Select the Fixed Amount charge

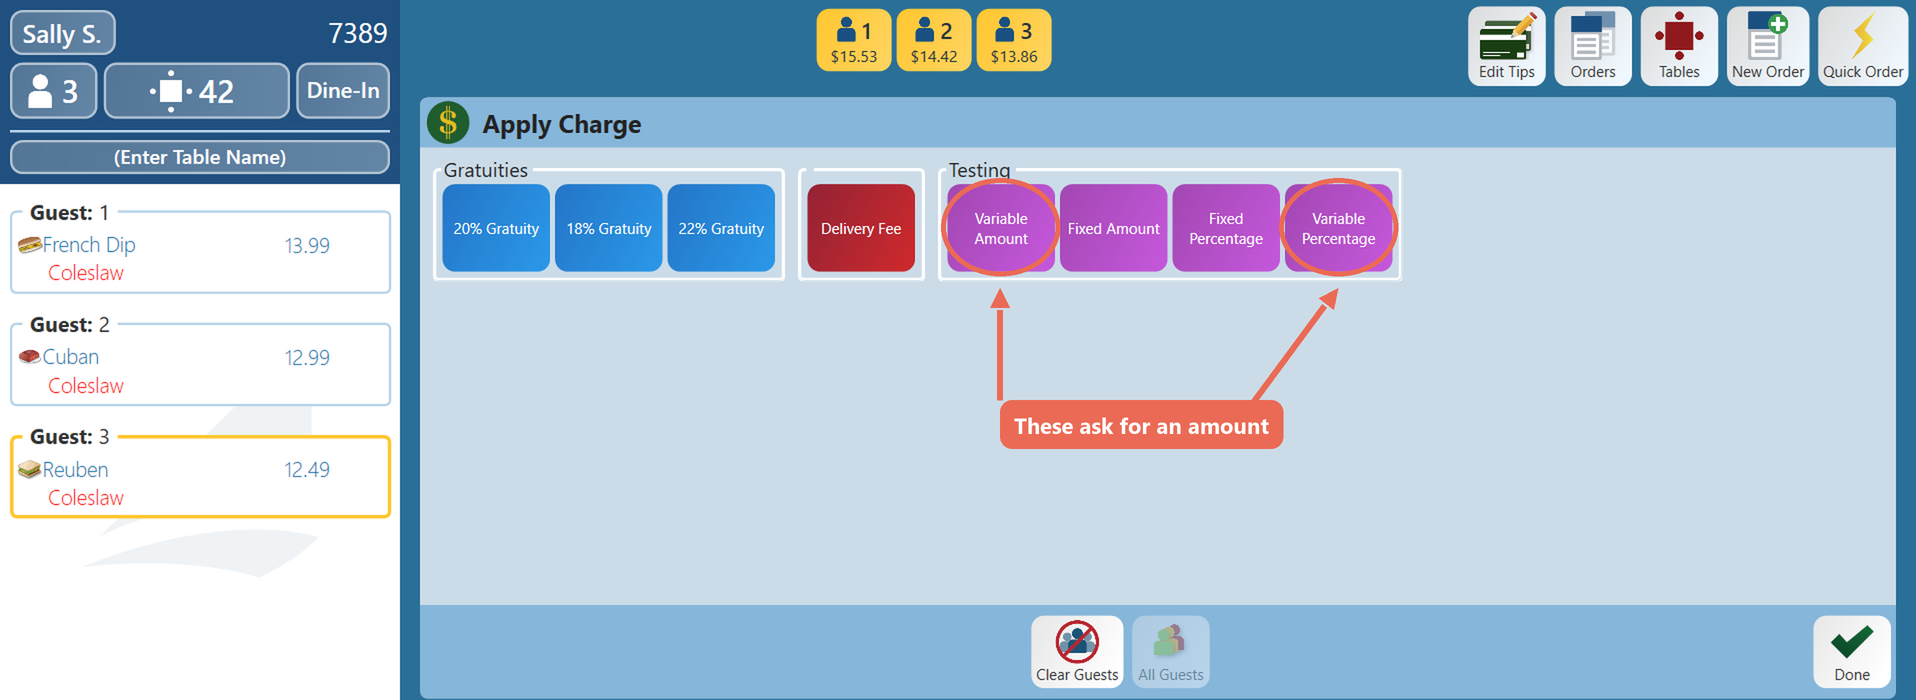(x=1113, y=228)
